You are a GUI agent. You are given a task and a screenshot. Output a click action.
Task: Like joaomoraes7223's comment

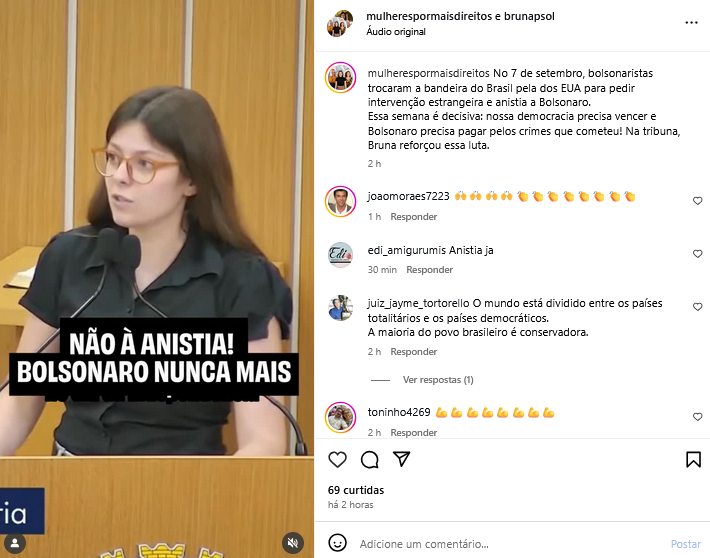pos(697,201)
